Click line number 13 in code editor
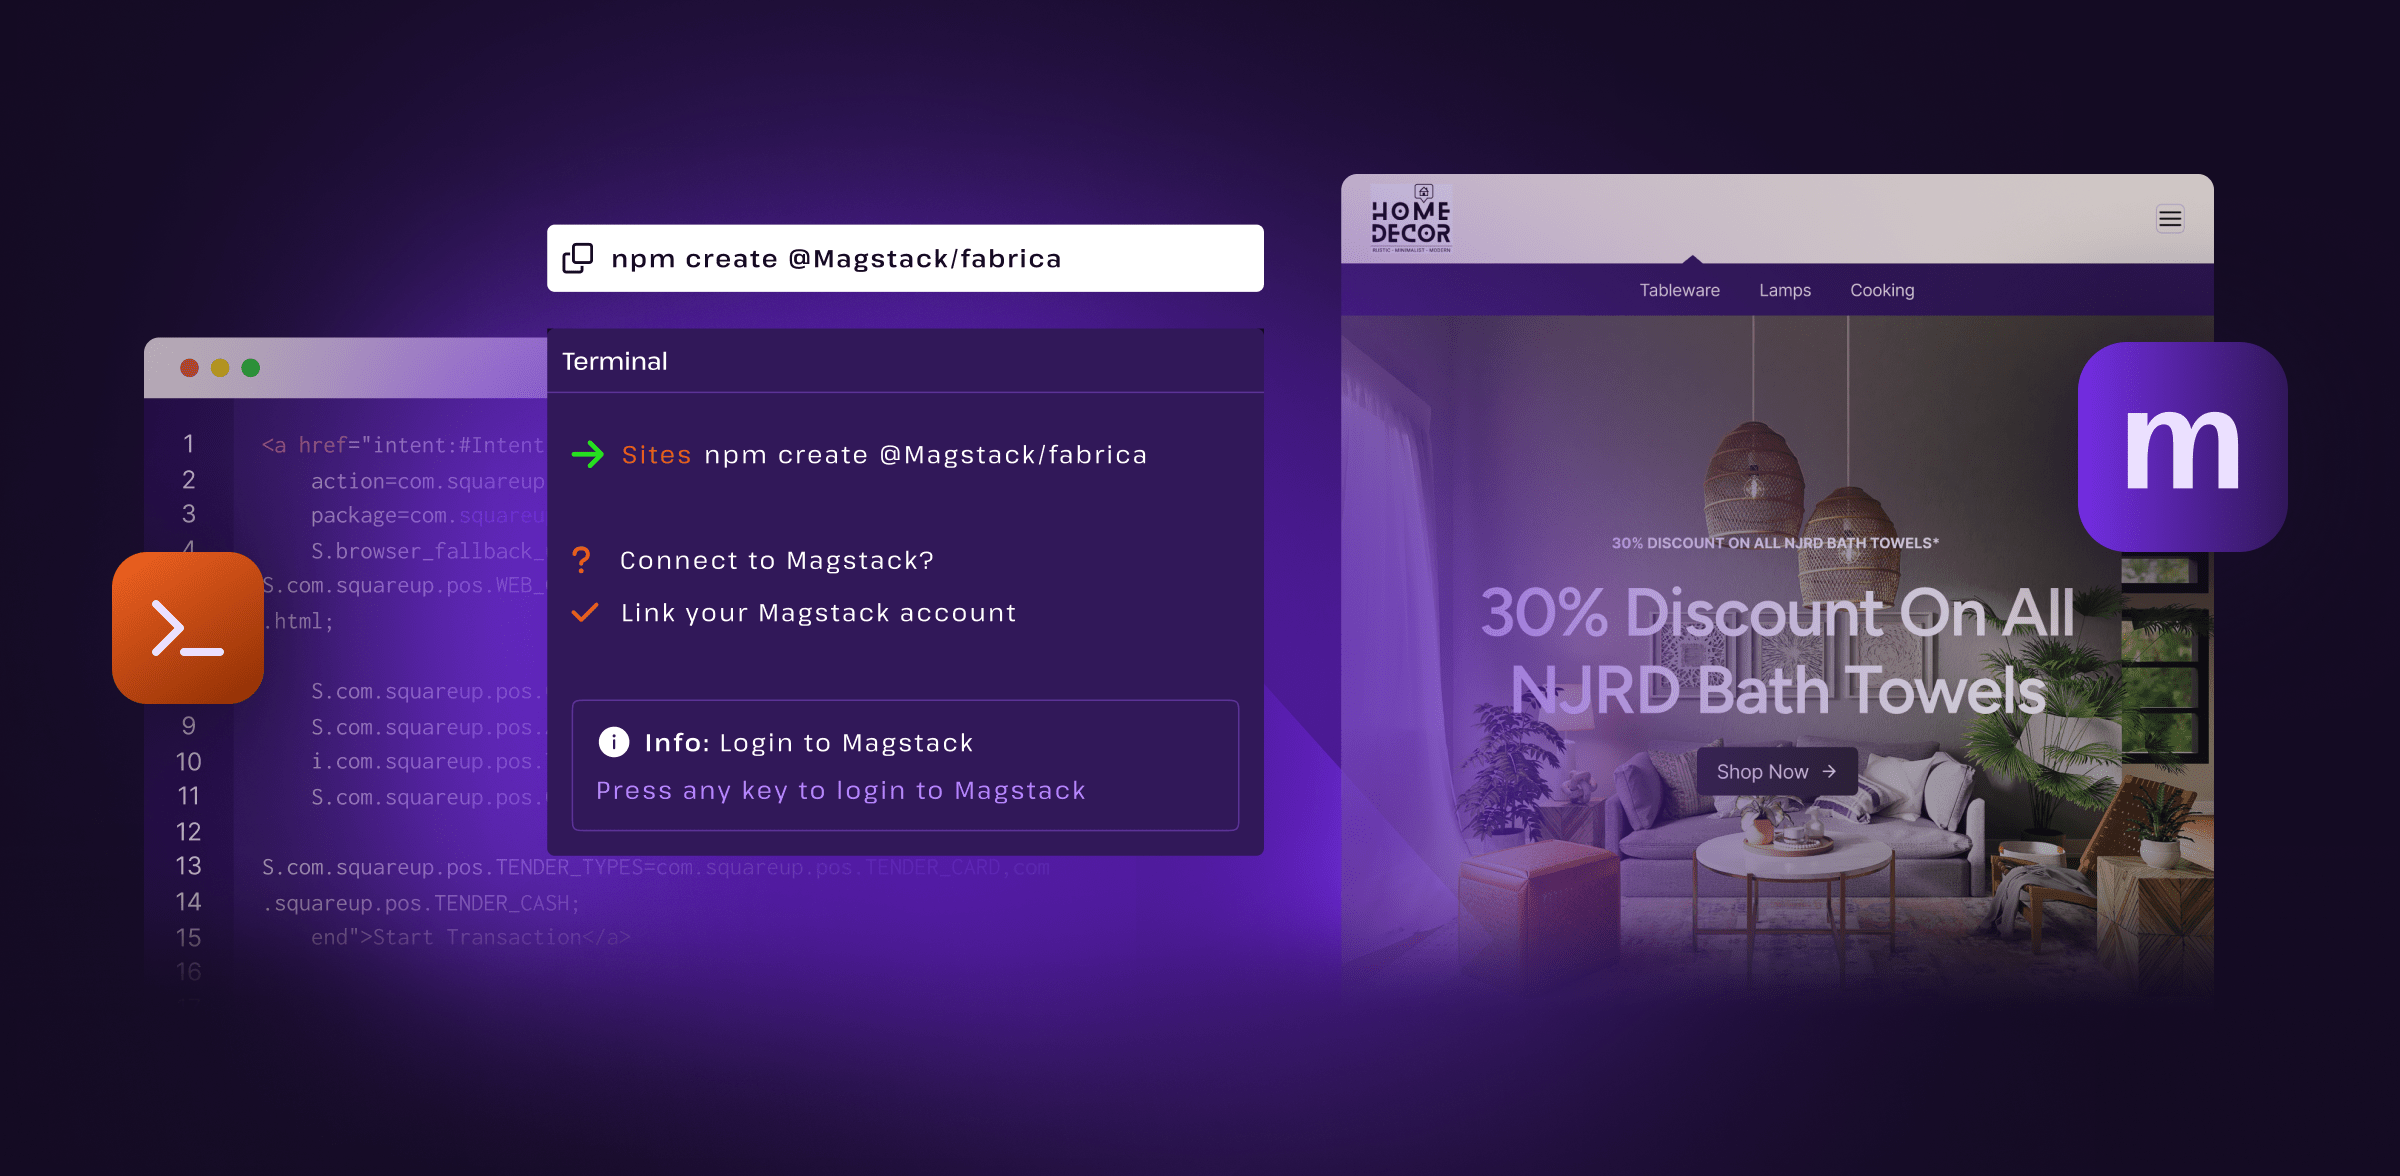This screenshot has height=1176, width=2400. pos(188,866)
